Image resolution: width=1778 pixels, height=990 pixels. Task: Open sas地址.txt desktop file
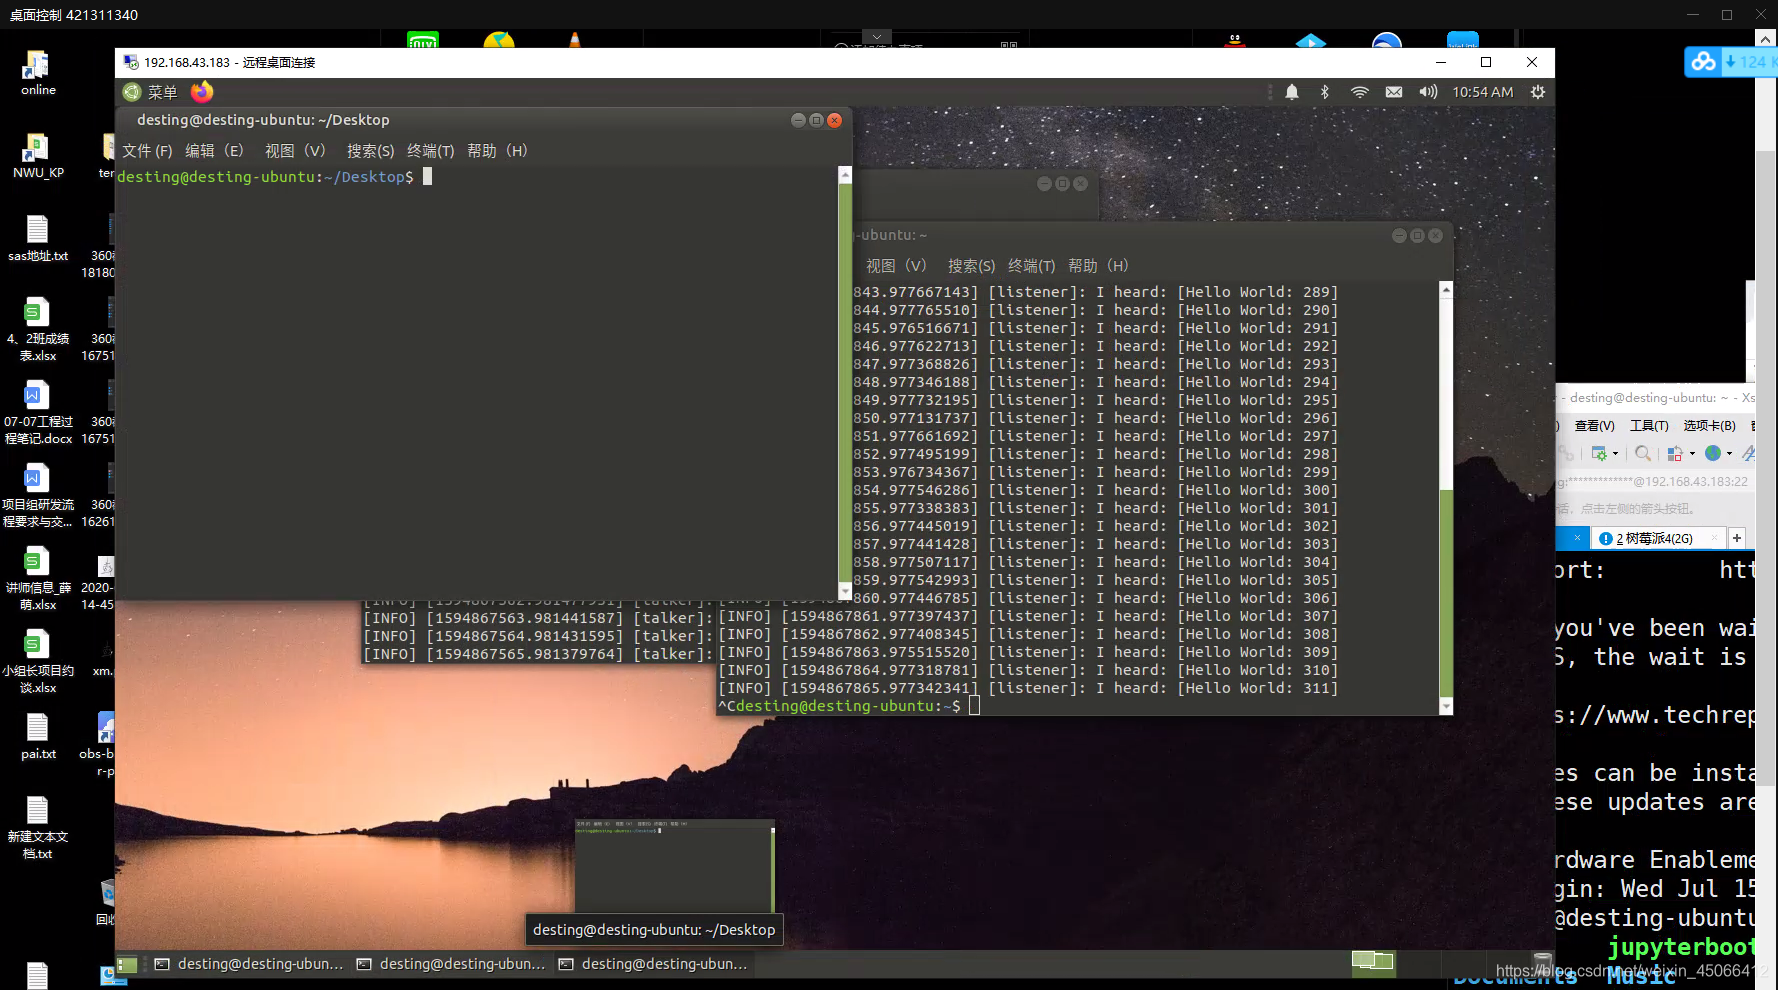click(38, 240)
